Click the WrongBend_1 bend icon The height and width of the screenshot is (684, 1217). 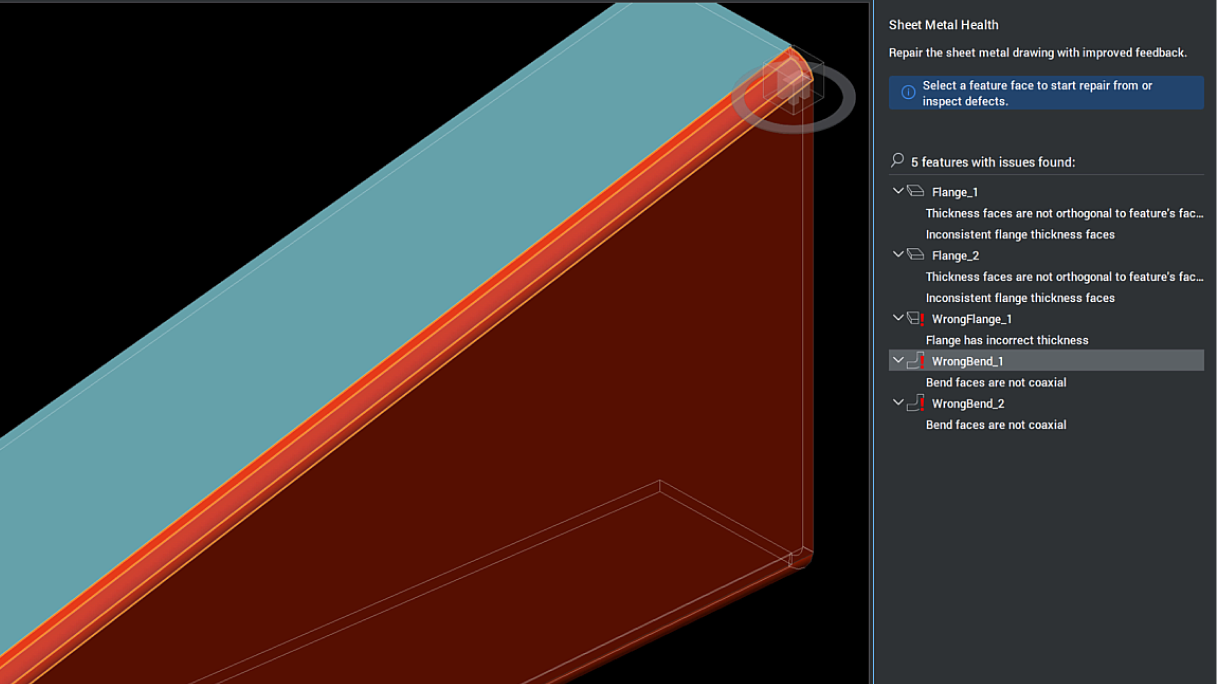[915, 361]
